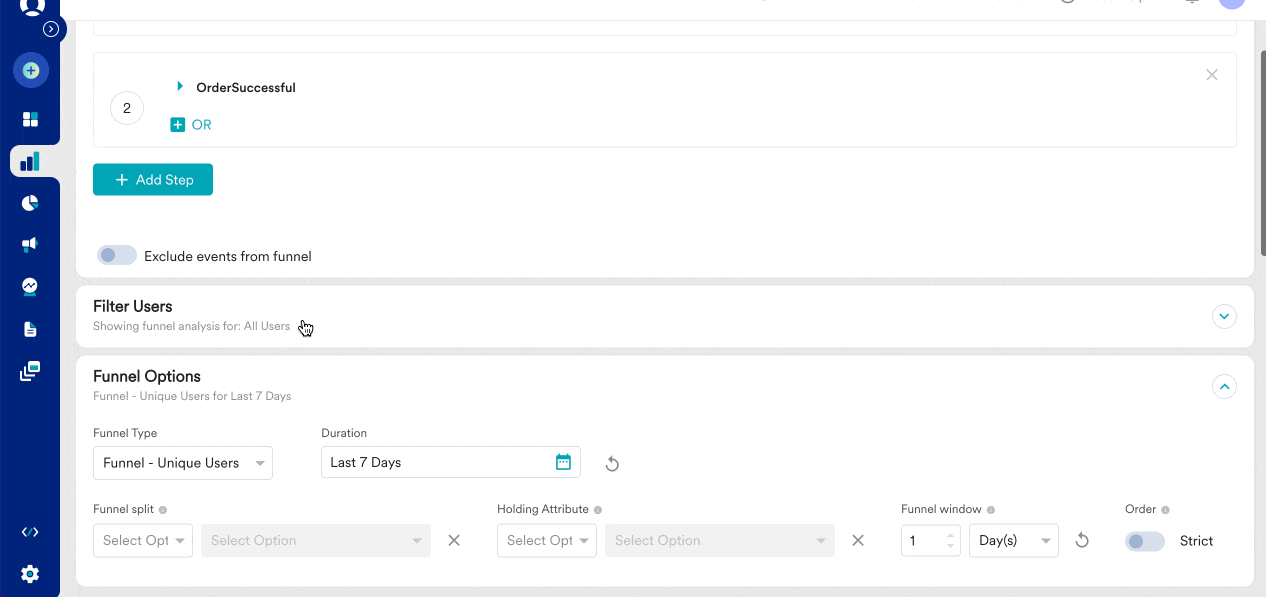The image size is (1266, 597).
Task: Click the Filter Users heading
Action: coord(133,306)
